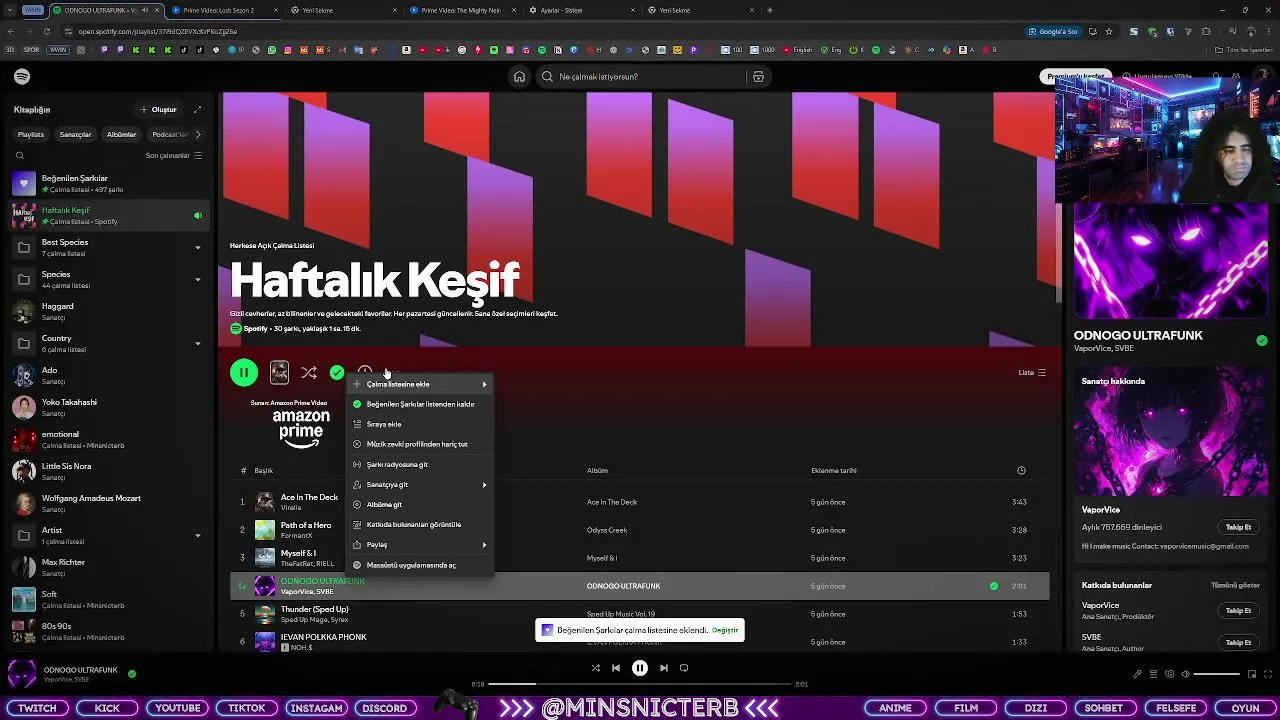Expand Country folder arrow

197,343
